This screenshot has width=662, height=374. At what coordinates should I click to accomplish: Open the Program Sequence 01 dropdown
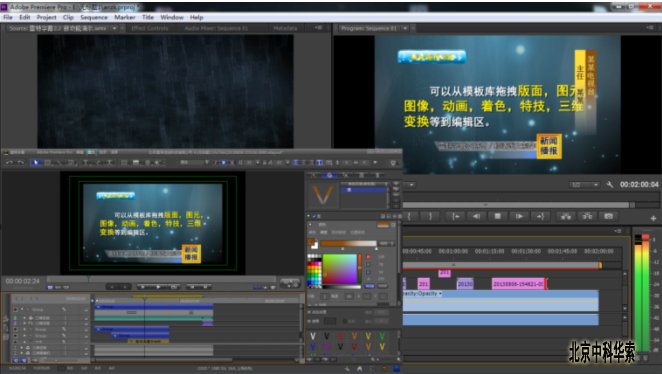(405, 28)
